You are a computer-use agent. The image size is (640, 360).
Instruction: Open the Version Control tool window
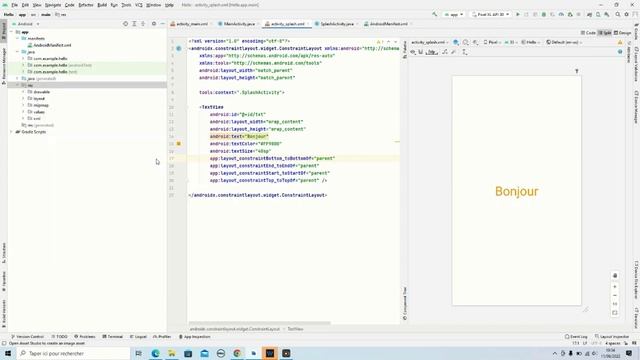click(x=27, y=337)
